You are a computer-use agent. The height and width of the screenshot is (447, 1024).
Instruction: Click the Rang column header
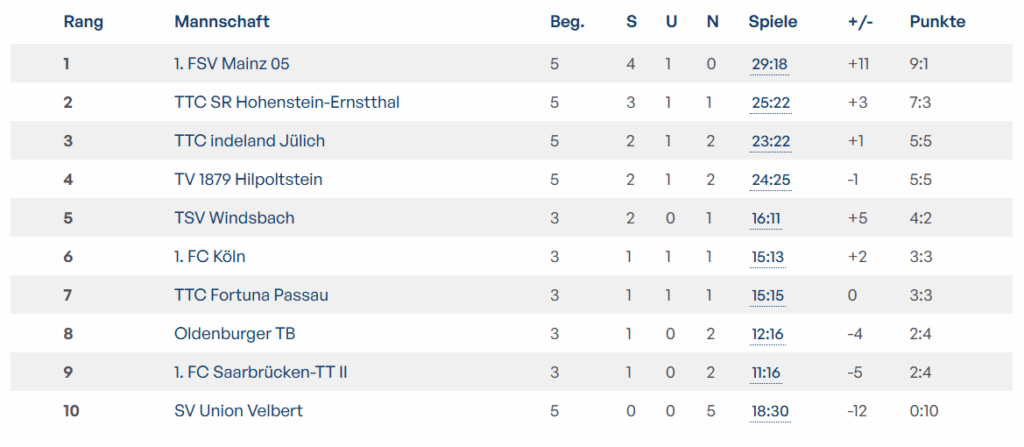pyautogui.click(x=83, y=22)
